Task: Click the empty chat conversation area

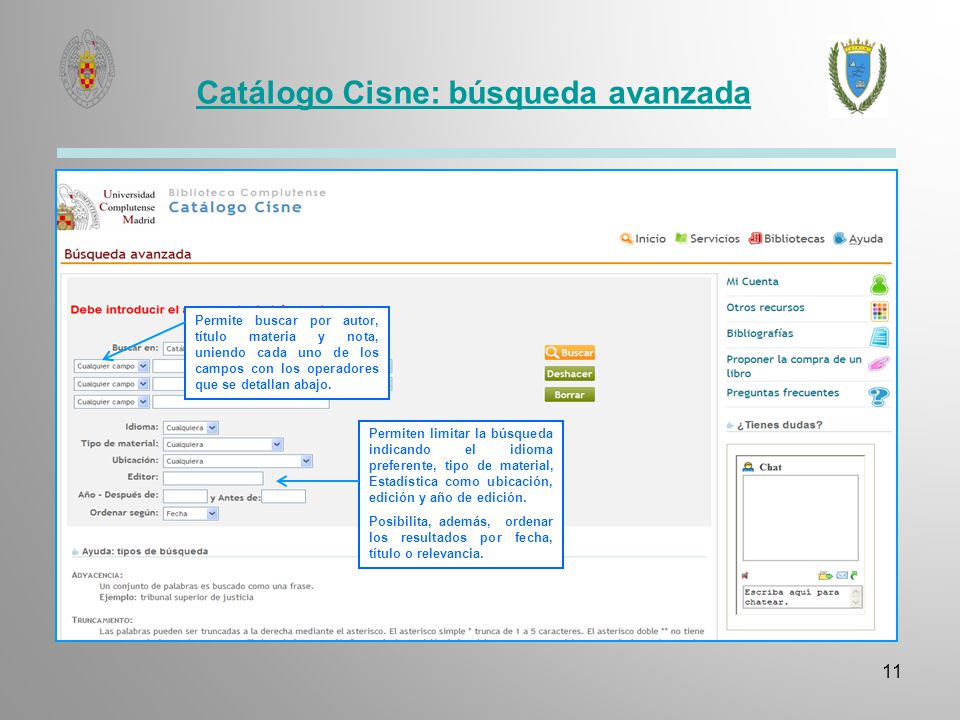Action: click(x=801, y=518)
